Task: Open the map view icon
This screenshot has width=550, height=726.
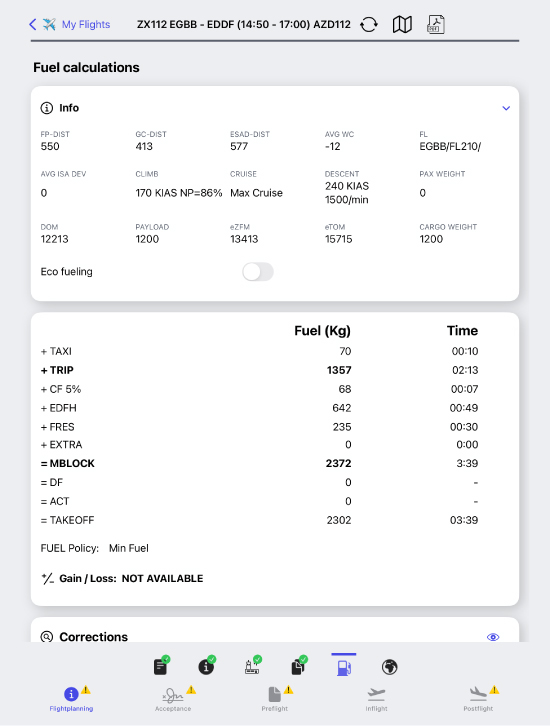Action: (402, 25)
